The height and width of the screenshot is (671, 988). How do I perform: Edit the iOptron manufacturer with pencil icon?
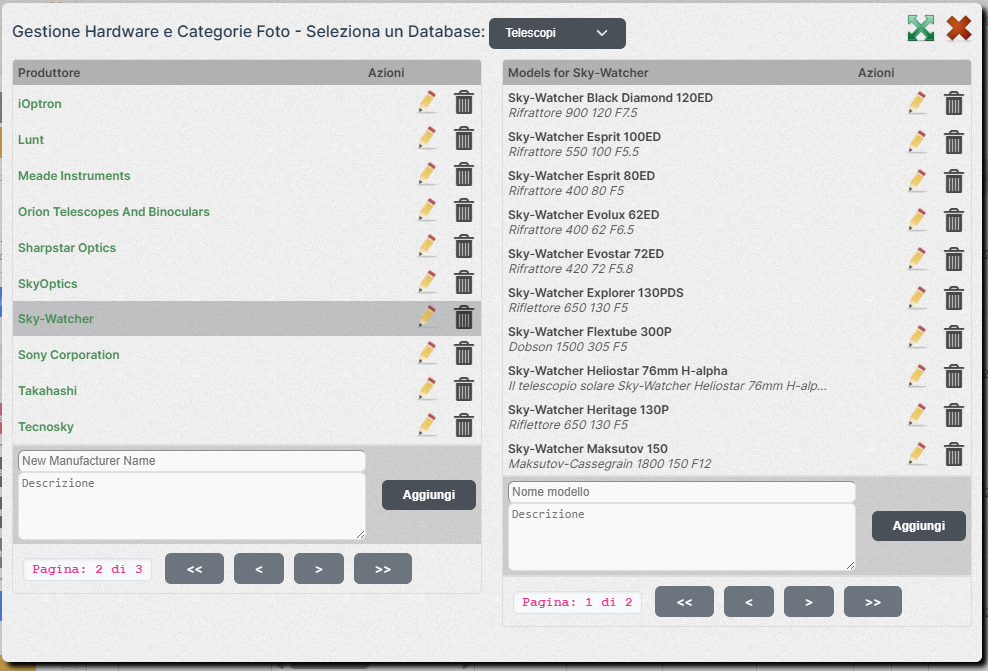(x=427, y=103)
